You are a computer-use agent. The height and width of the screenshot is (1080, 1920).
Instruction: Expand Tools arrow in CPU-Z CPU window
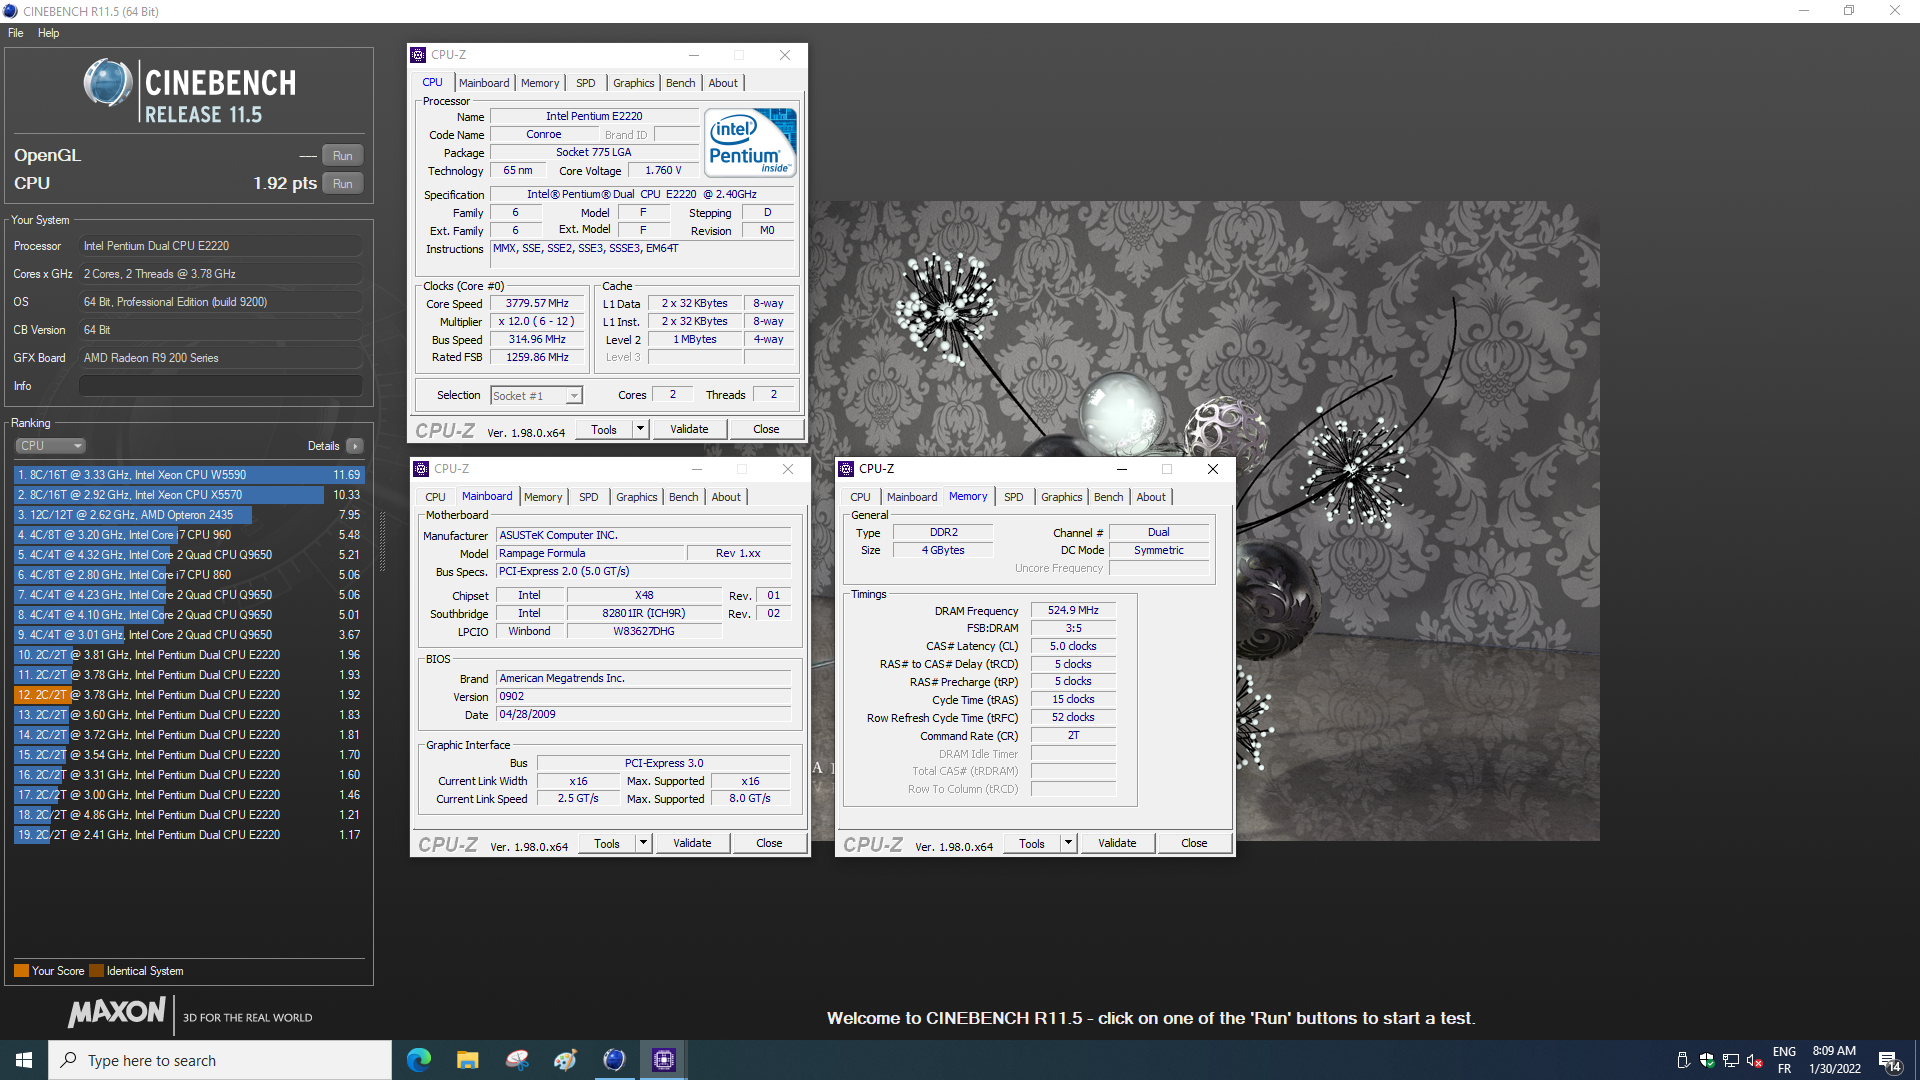tap(640, 429)
